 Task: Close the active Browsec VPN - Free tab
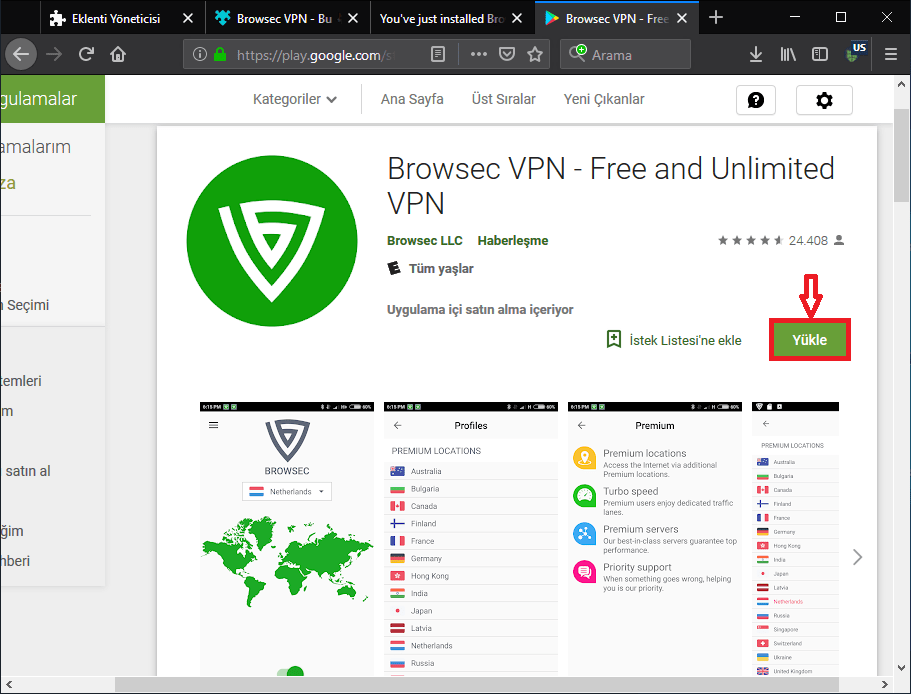[x=682, y=19]
